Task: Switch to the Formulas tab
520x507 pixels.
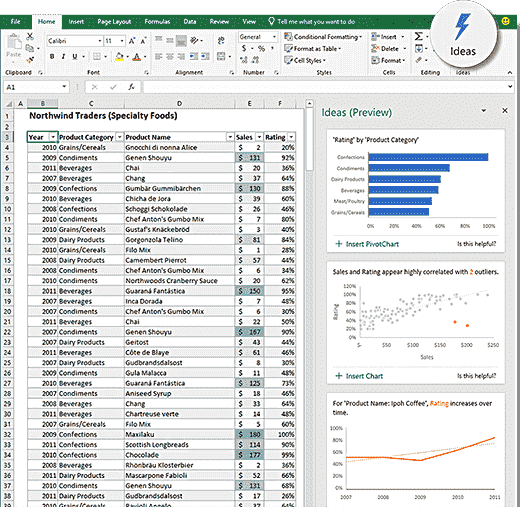Action: pyautogui.click(x=157, y=22)
